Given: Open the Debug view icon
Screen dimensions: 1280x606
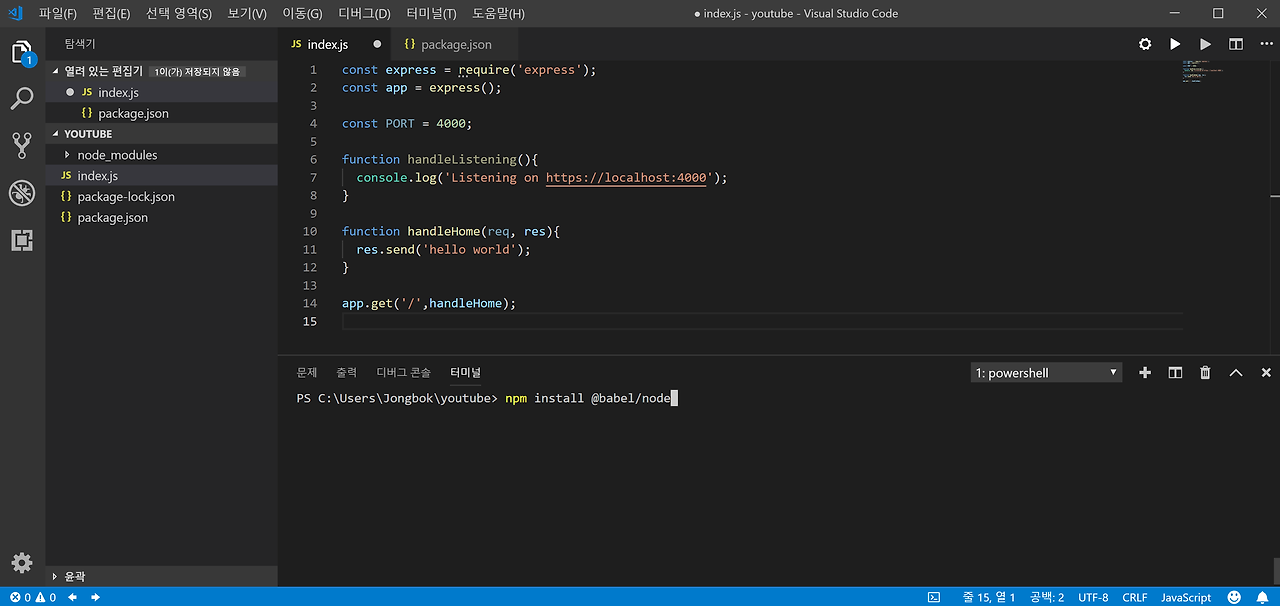Looking at the screenshot, I should [x=22, y=193].
